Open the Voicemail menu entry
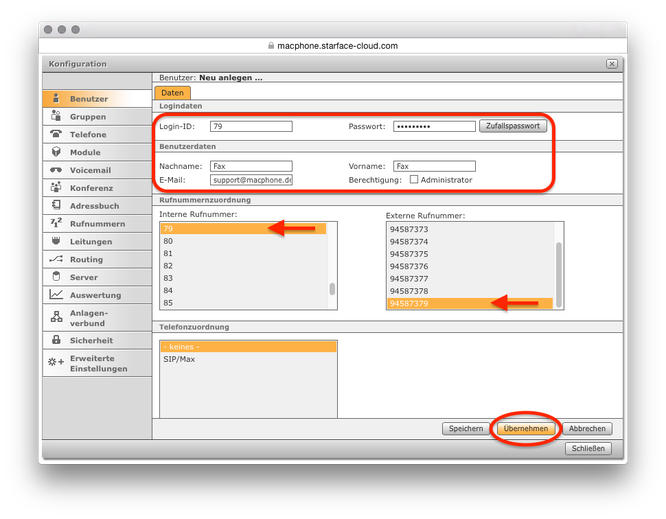The image size is (666, 519). 97,170
